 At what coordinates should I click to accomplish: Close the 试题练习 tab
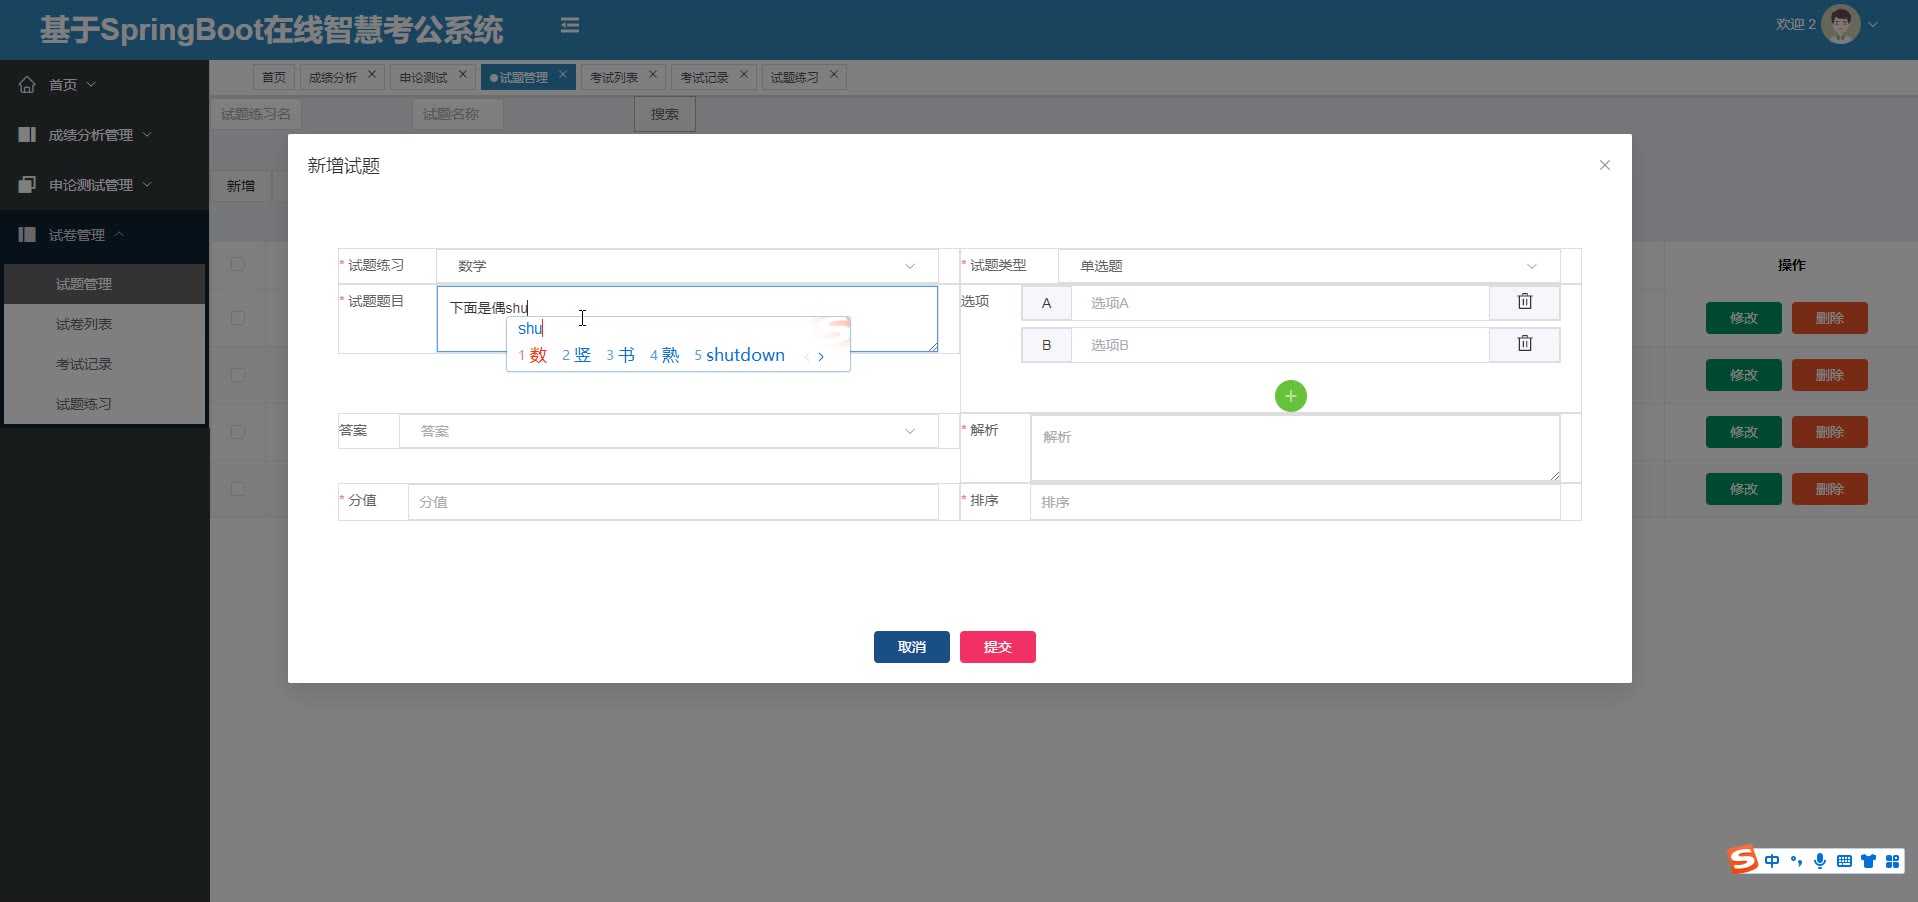point(834,74)
